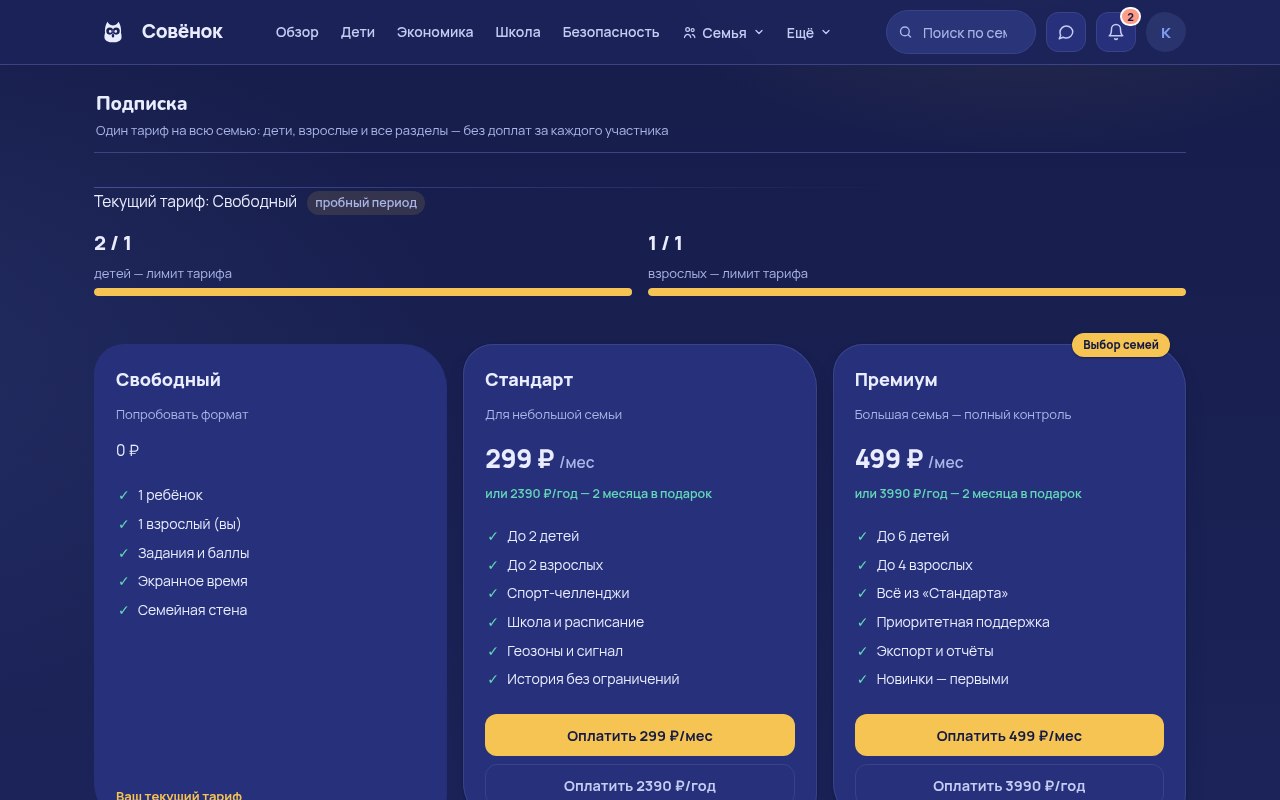Open the user avatar K menu

1166,32
